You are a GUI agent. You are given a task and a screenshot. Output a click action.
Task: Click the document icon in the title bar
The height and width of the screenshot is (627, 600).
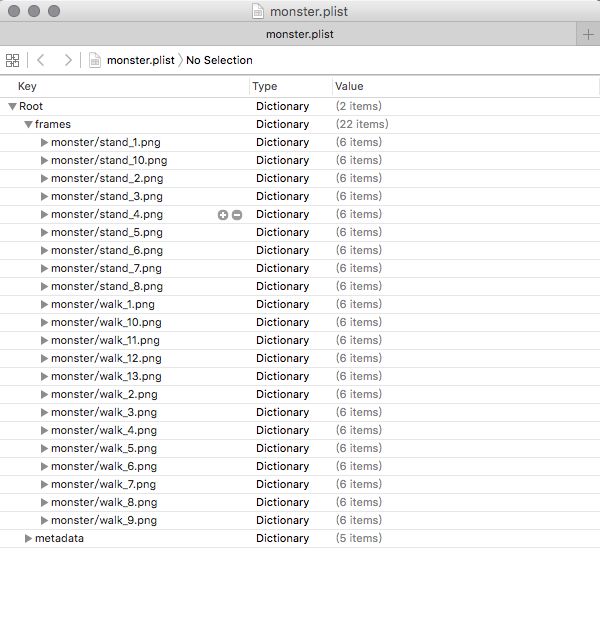258,11
